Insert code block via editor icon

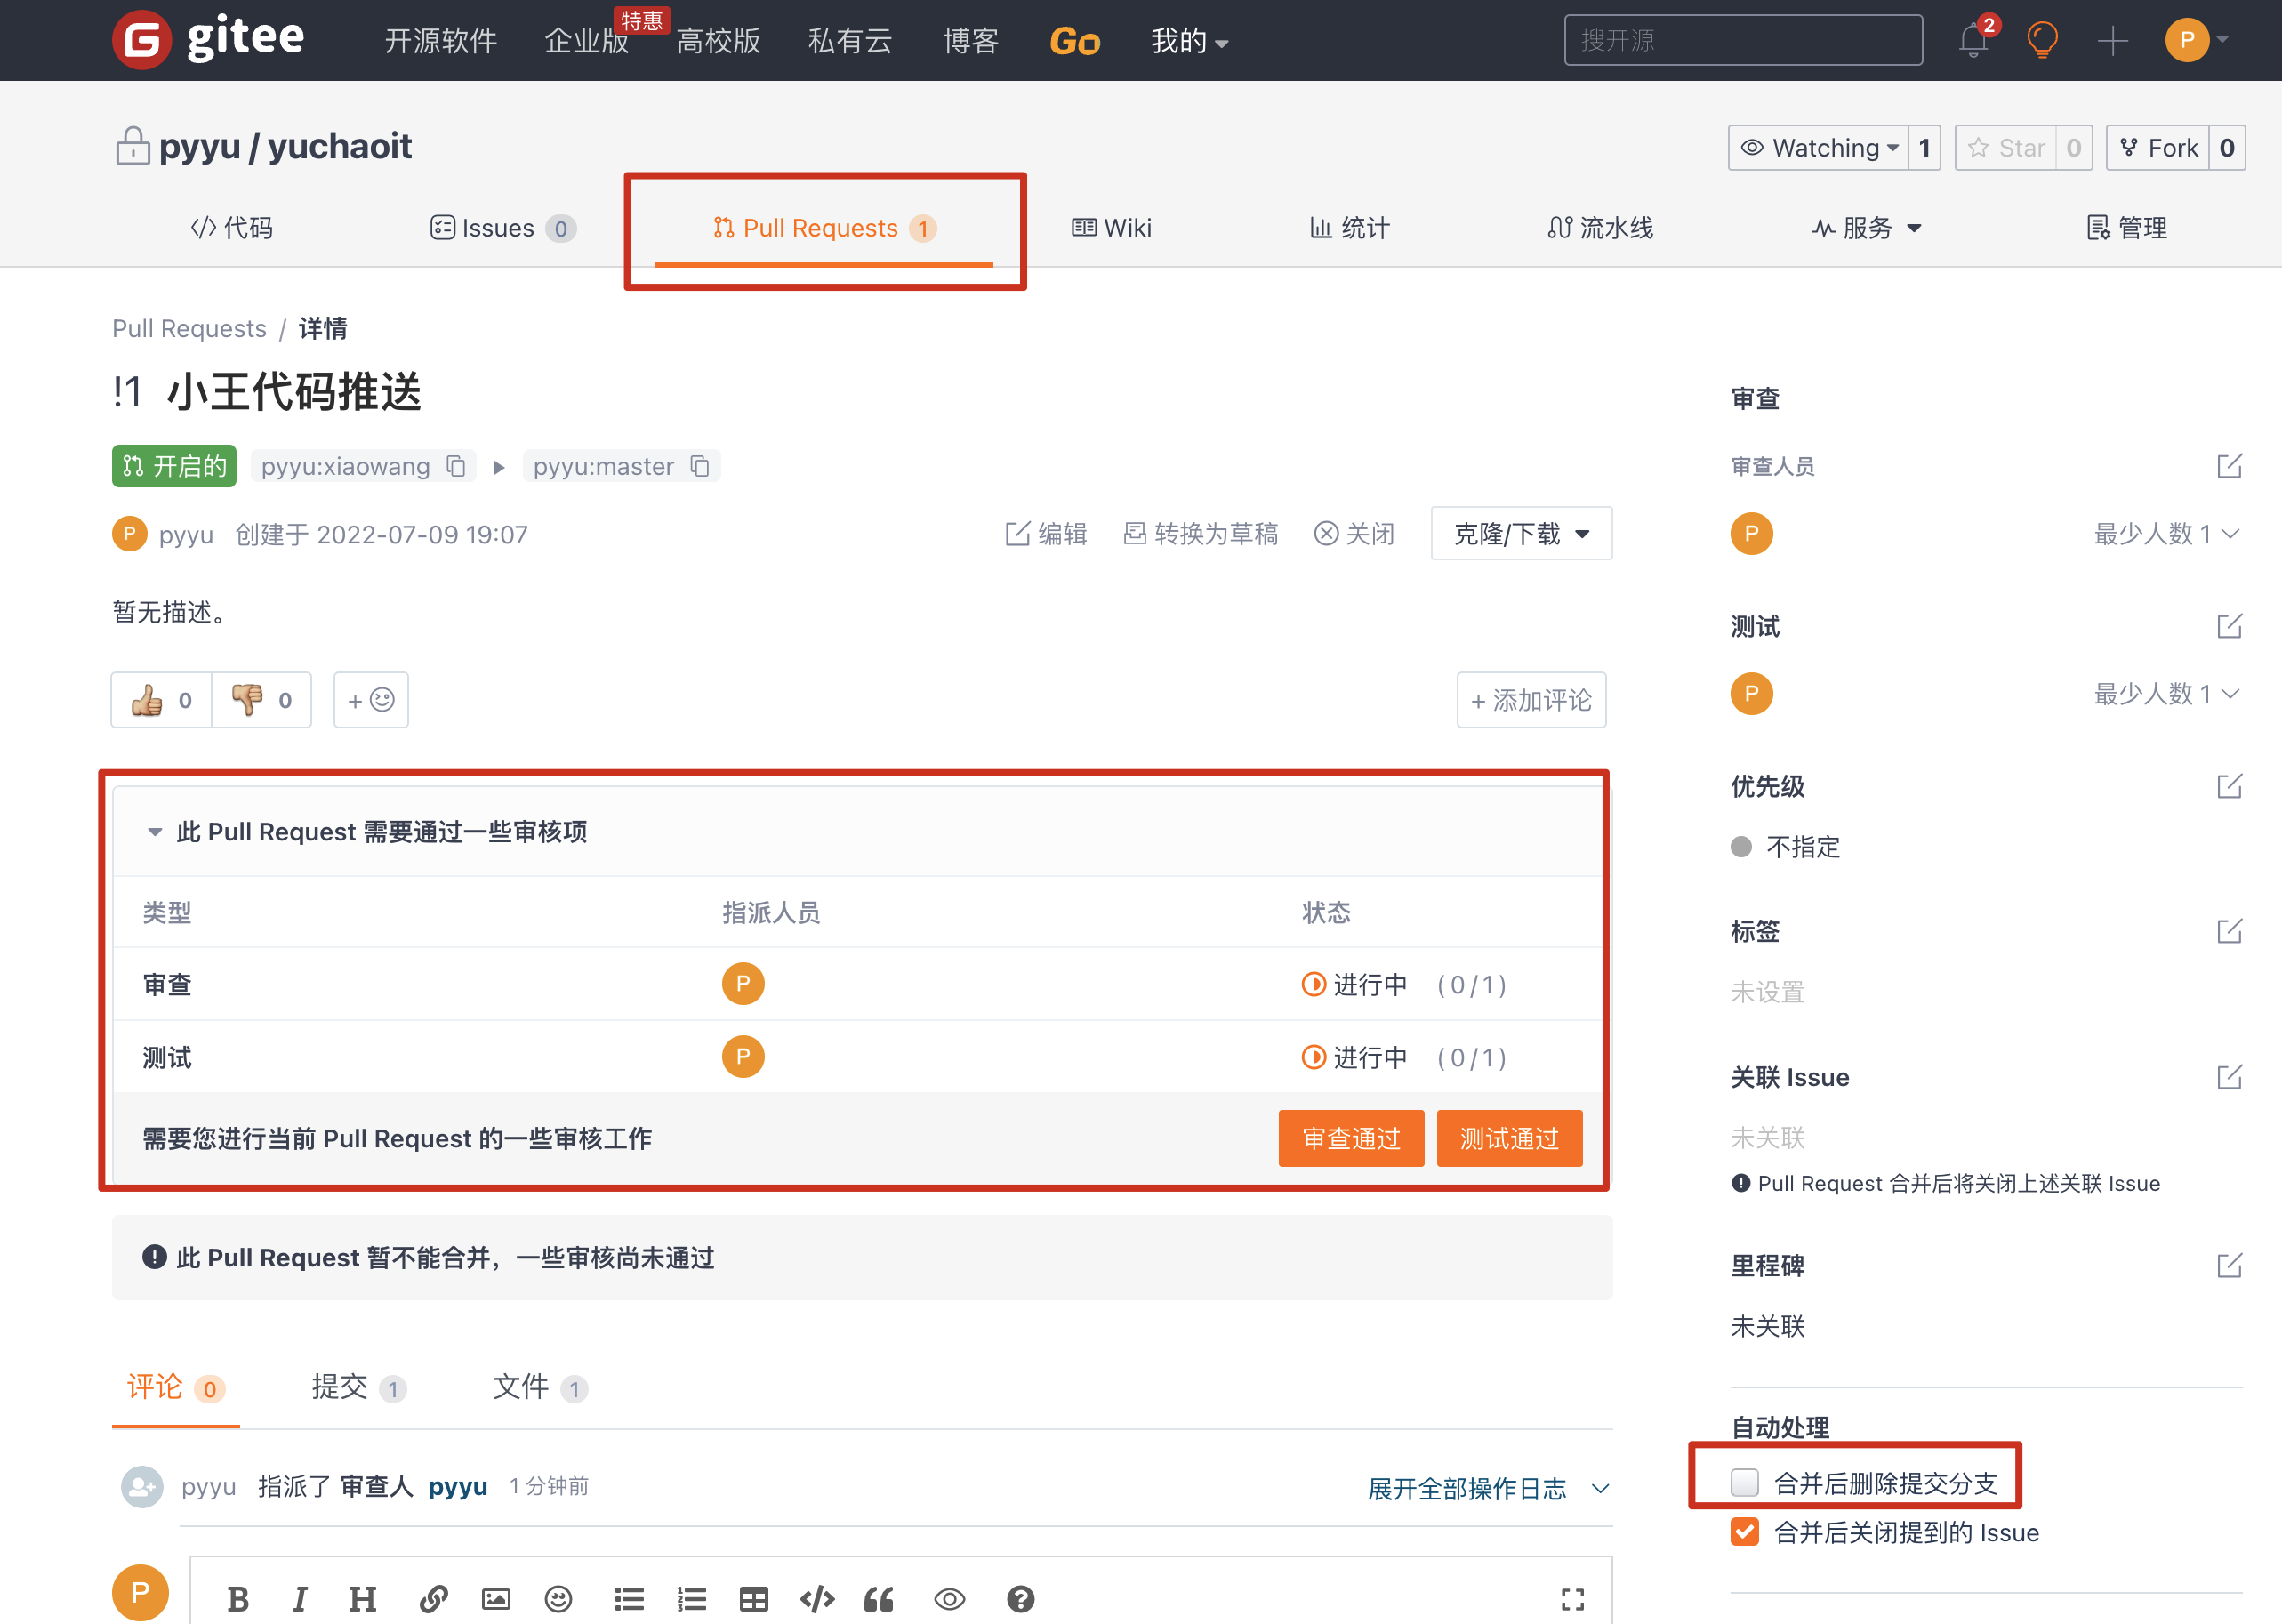pyautogui.click(x=817, y=1599)
